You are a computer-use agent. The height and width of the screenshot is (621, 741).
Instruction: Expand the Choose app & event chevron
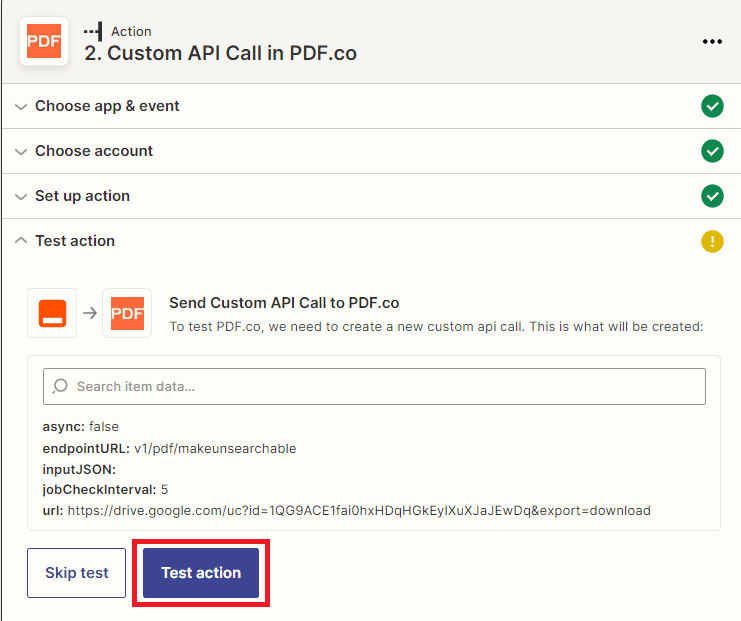tap(22, 106)
